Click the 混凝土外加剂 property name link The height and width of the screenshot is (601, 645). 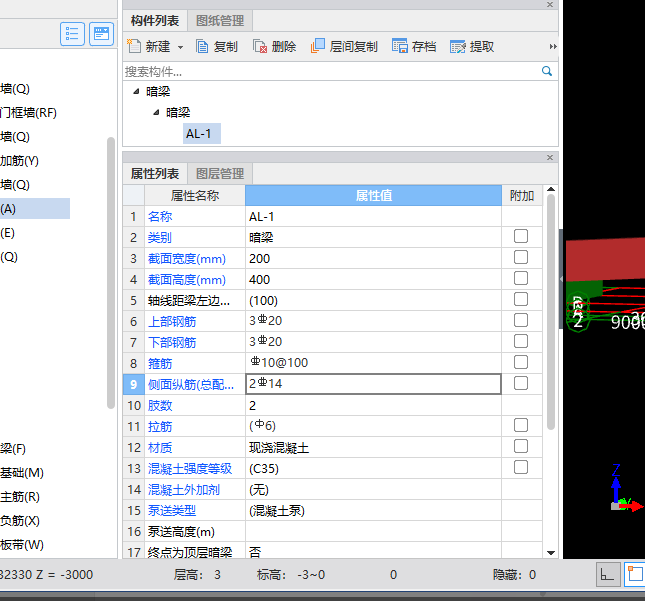point(183,490)
